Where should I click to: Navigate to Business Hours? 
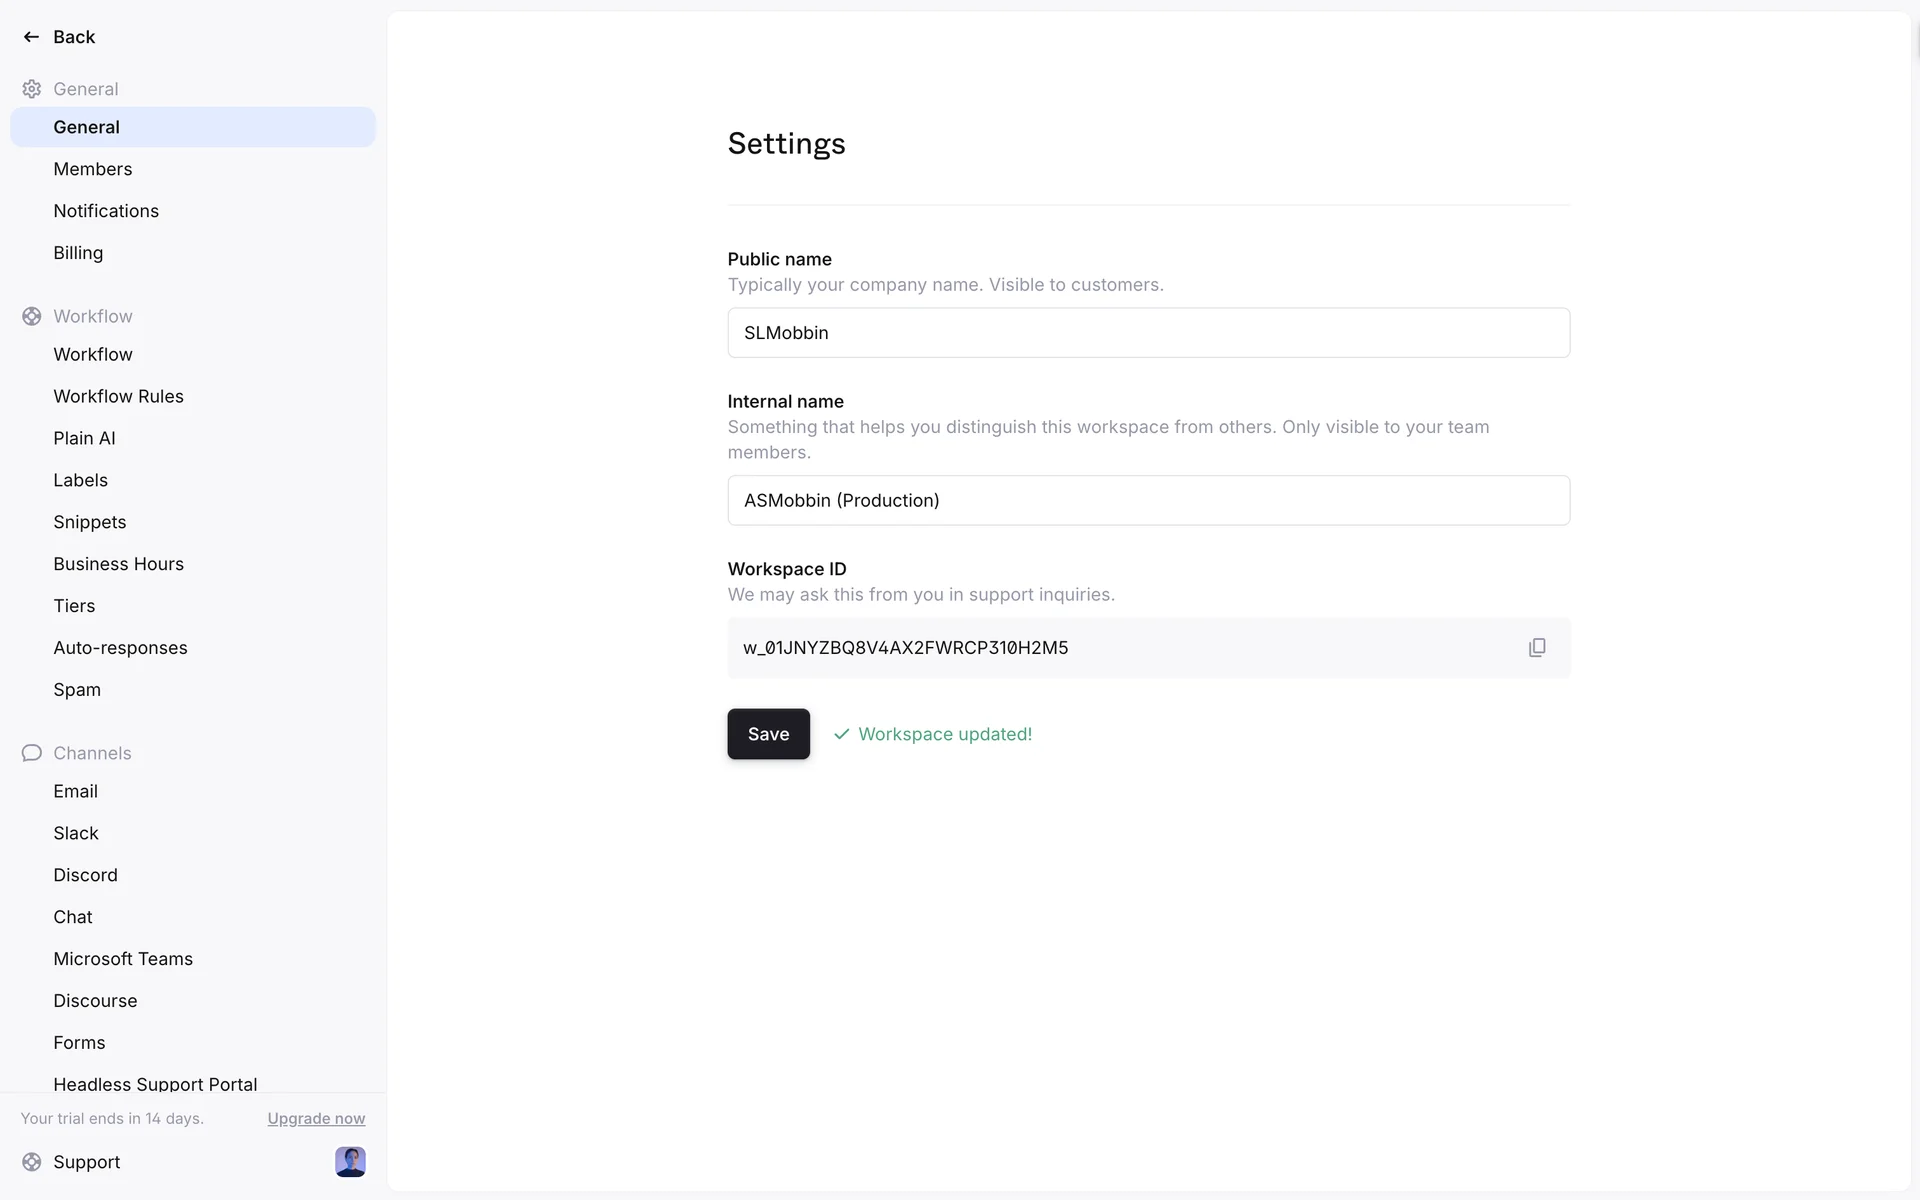[118, 564]
